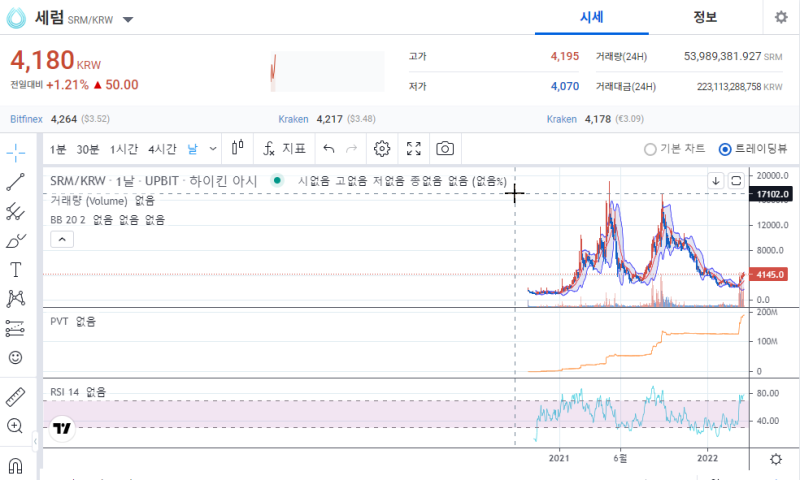Enter fullscreen chart mode
This screenshot has height=480, width=800.
pyautogui.click(x=414, y=148)
